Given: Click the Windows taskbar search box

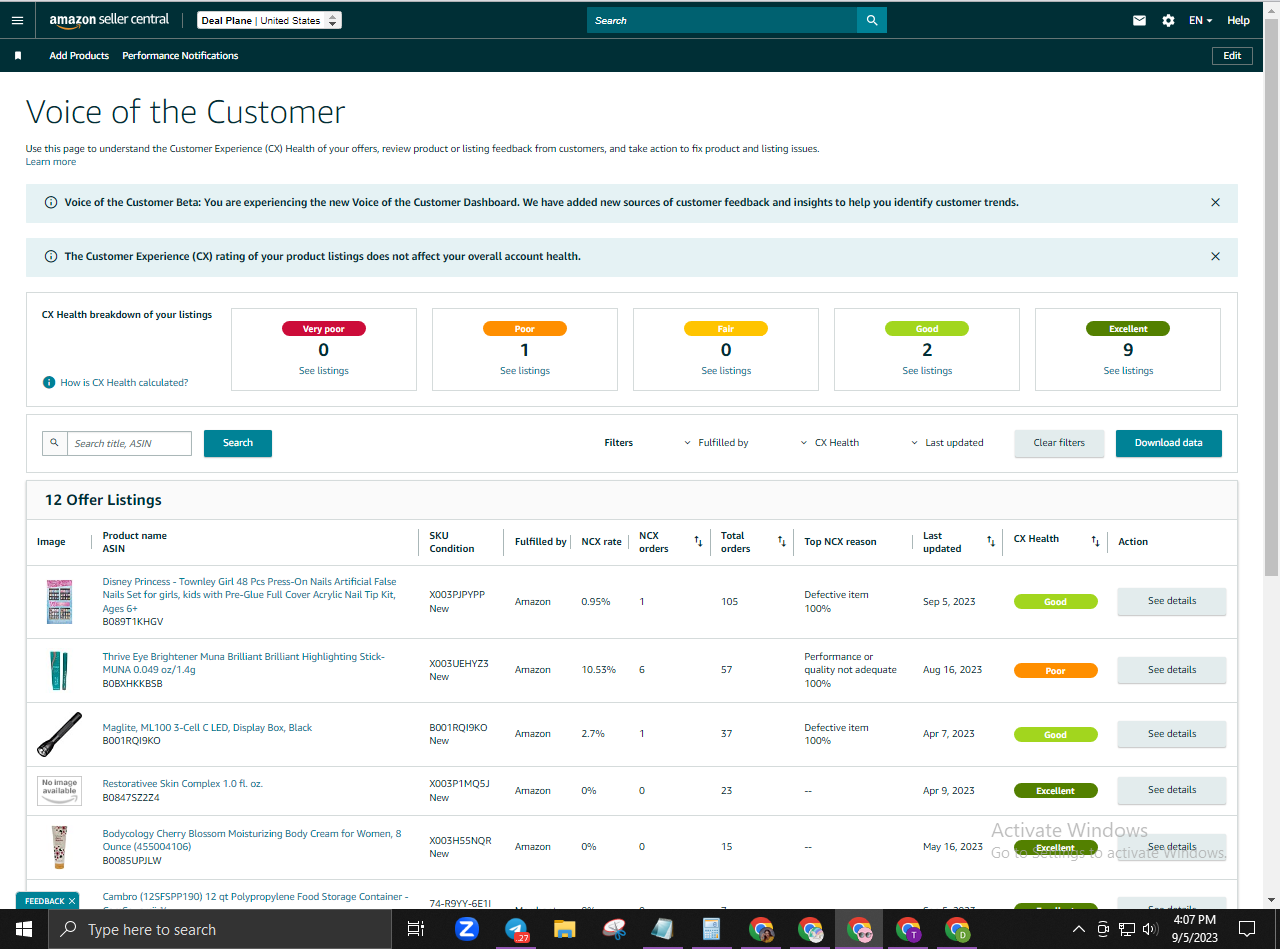Looking at the screenshot, I should pyautogui.click(x=218, y=929).
